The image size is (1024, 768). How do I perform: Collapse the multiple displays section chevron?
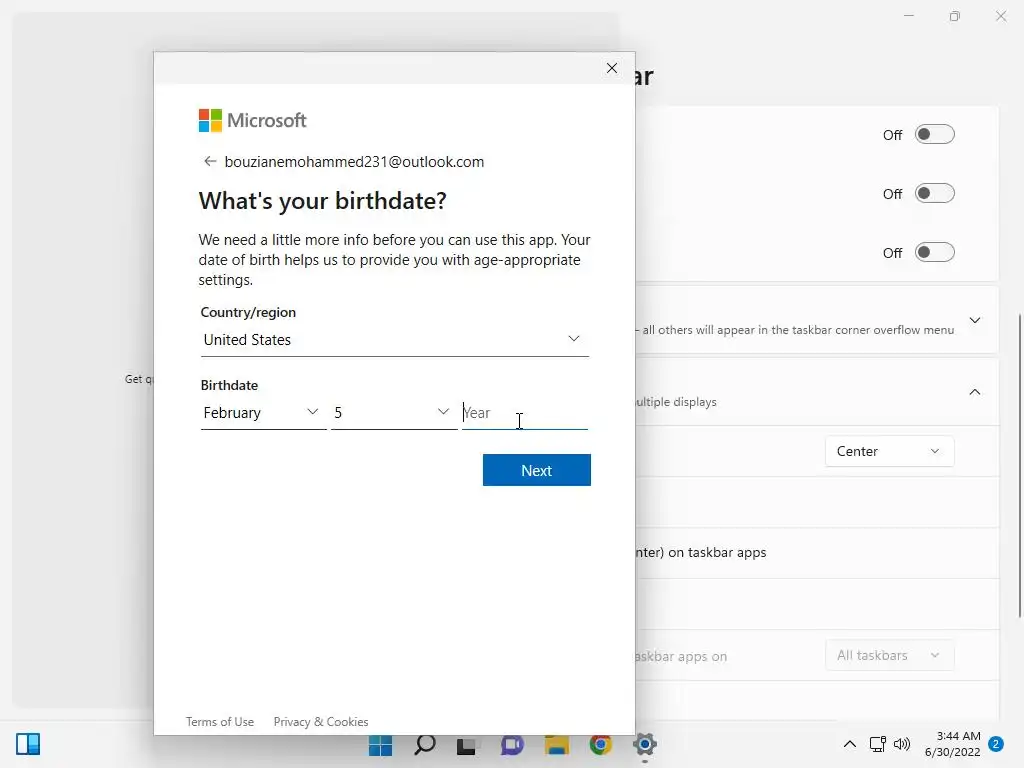pyautogui.click(x=974, y=392)
